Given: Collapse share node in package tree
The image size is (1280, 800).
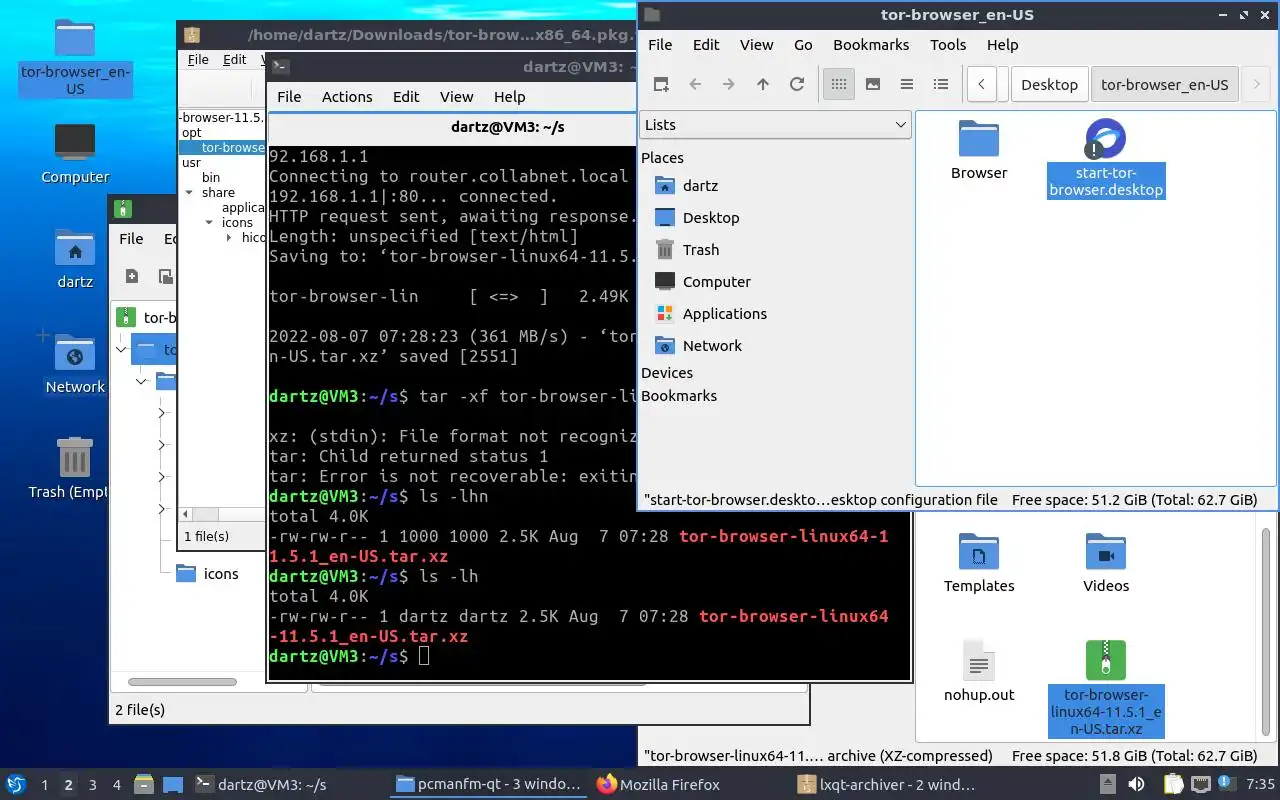Looking at the screenshot, I should [x=189, y=192].
